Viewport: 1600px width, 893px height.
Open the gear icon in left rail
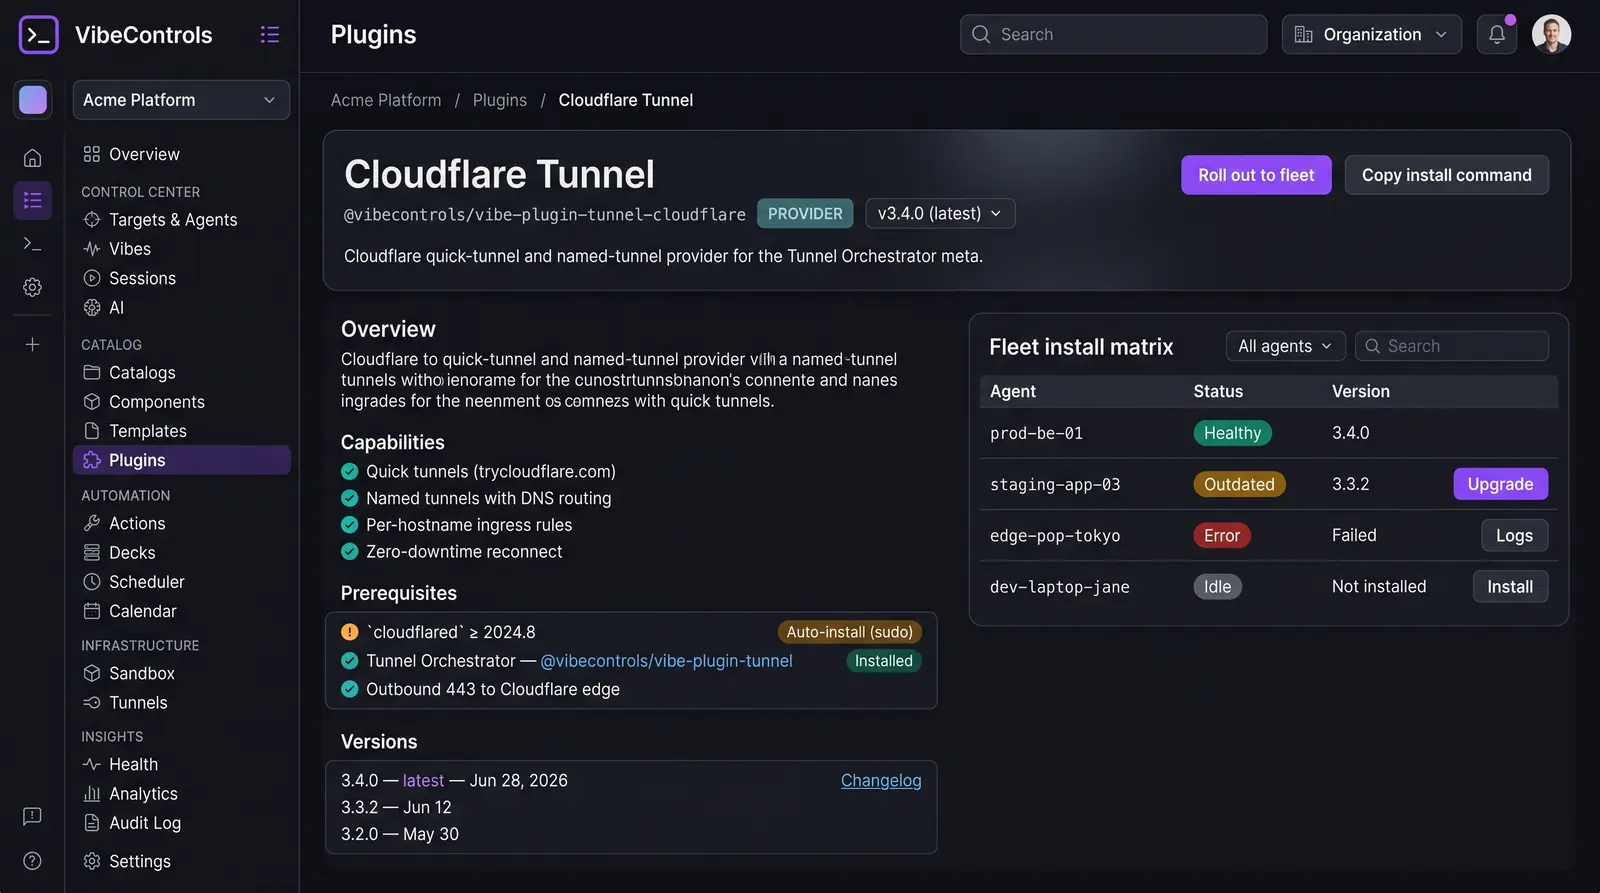coord(32,287)
